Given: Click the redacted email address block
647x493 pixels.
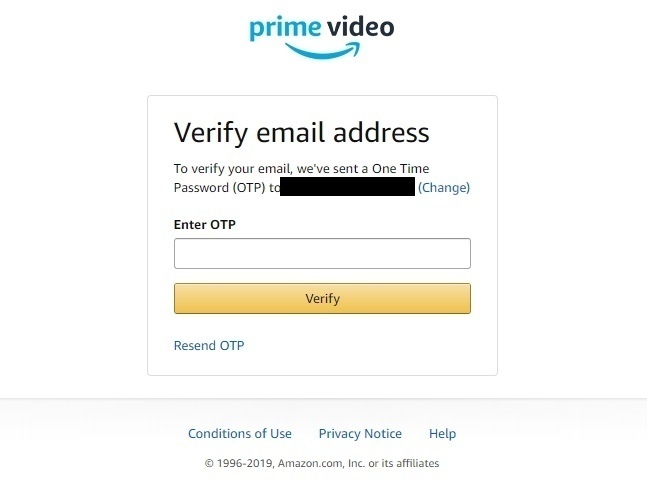Looking at the screenshot, I should [347, 186].
